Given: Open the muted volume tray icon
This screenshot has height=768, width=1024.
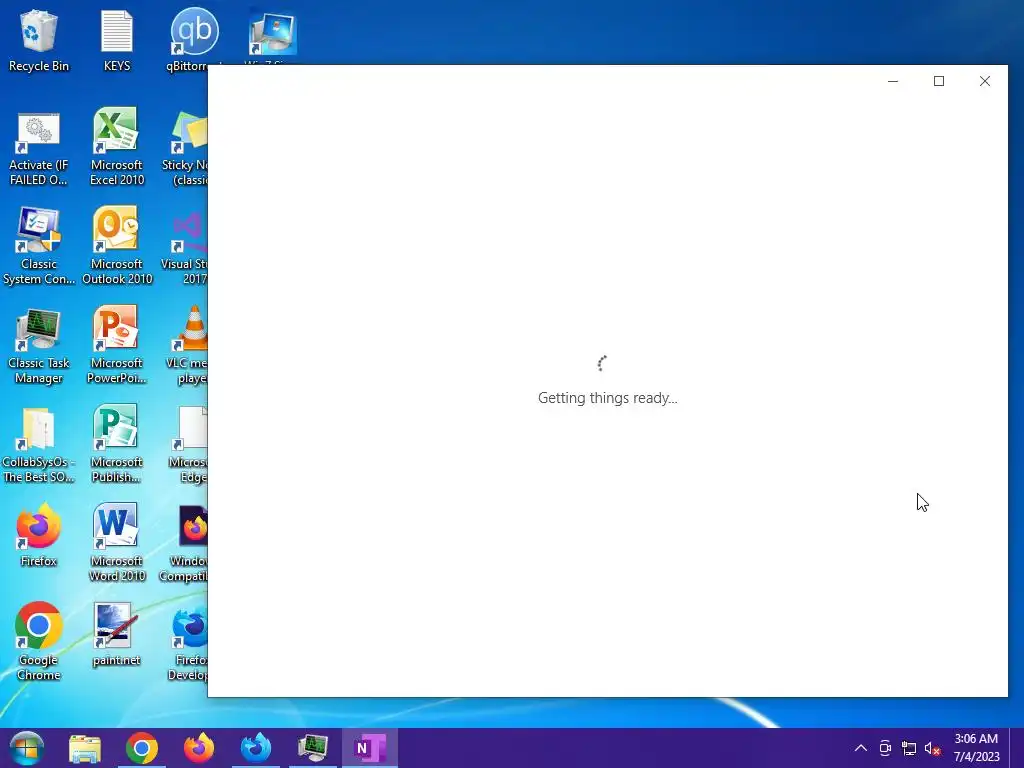Looking at the screenshot, I should [x=933, y=748].
